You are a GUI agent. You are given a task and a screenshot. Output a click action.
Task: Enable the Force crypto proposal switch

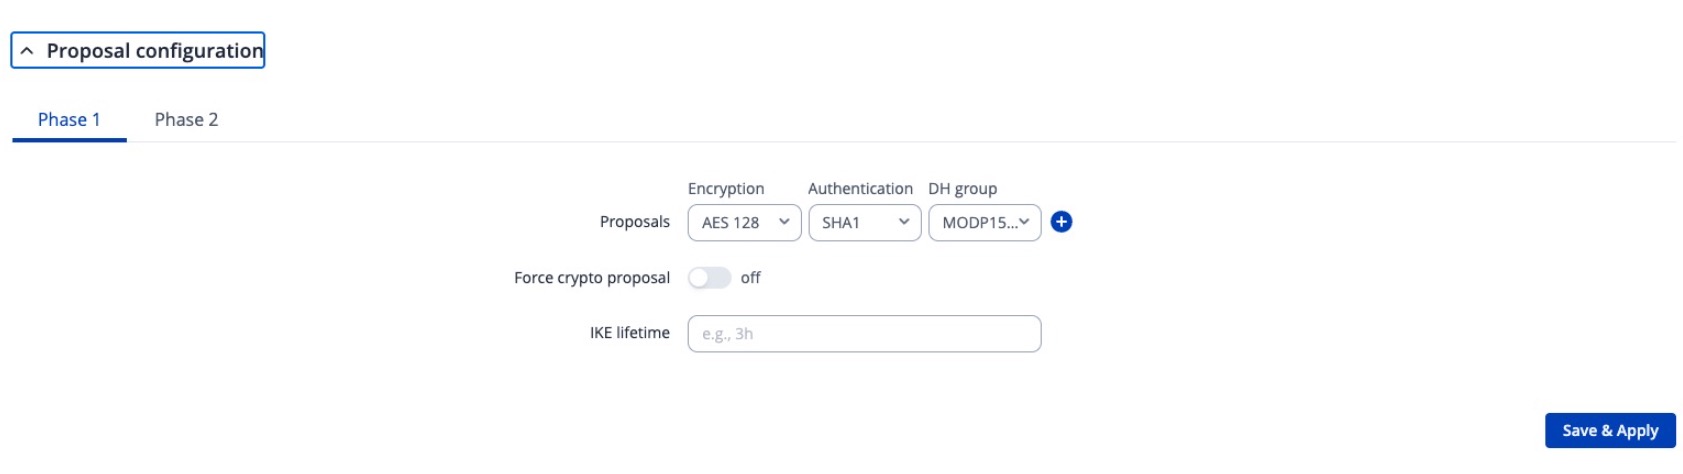[709, 278]
